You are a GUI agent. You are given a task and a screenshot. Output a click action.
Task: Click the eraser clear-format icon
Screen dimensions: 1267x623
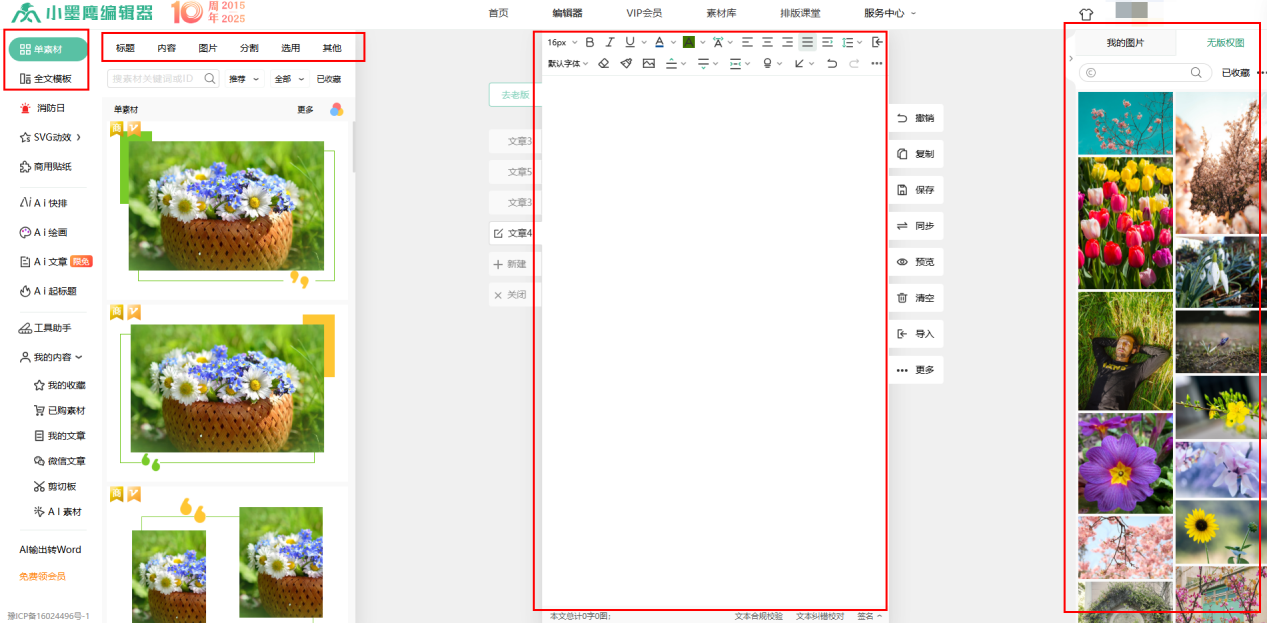point(603,63)
